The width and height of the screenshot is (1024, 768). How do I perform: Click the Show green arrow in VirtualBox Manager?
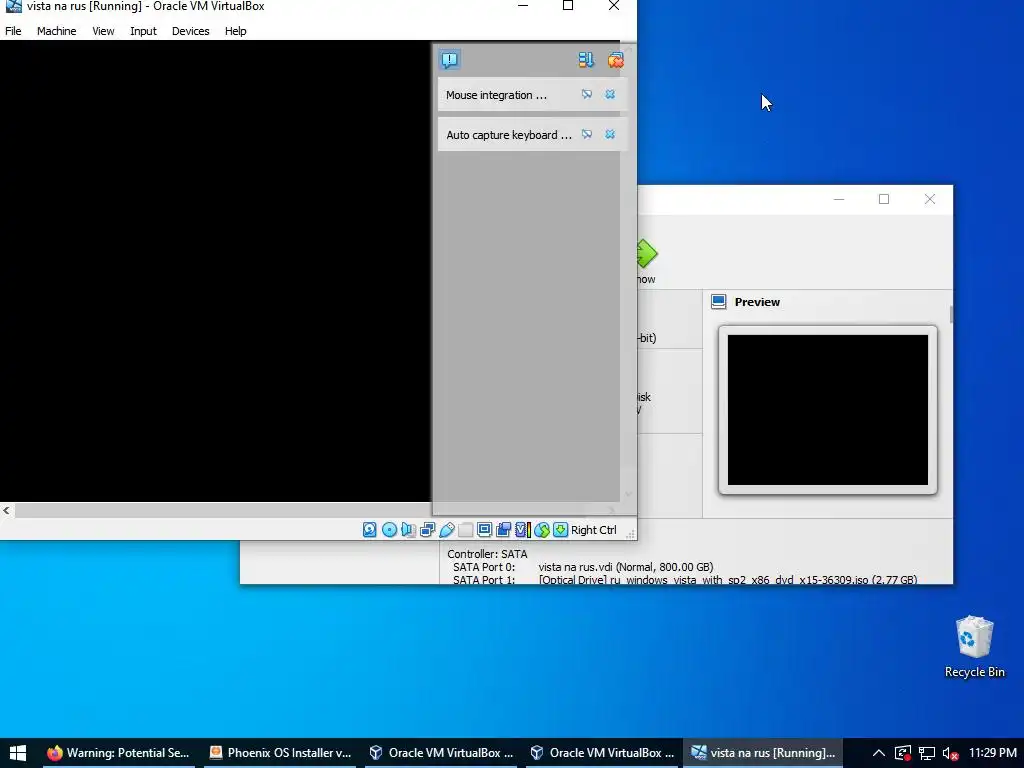click(x=646, y=254)
